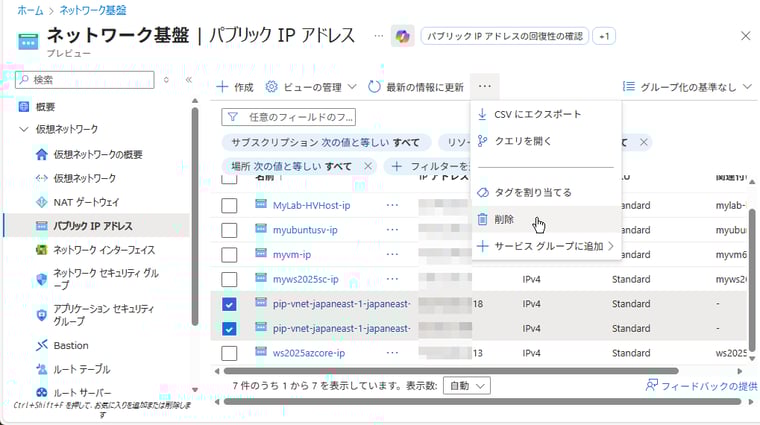Click 最新の情報に更新 refresh button

416,87
